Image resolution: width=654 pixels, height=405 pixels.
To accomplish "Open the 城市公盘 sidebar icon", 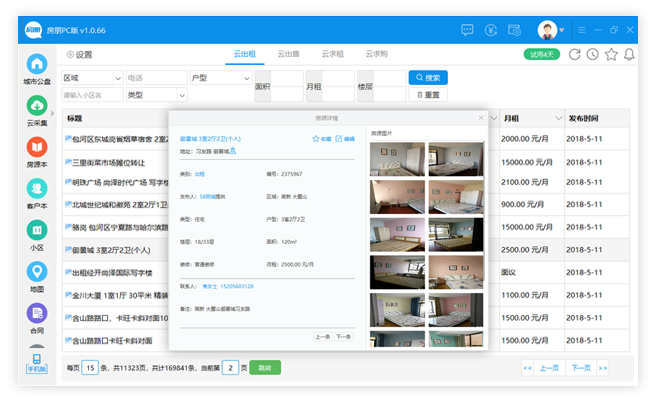I will tap(37, 64).
